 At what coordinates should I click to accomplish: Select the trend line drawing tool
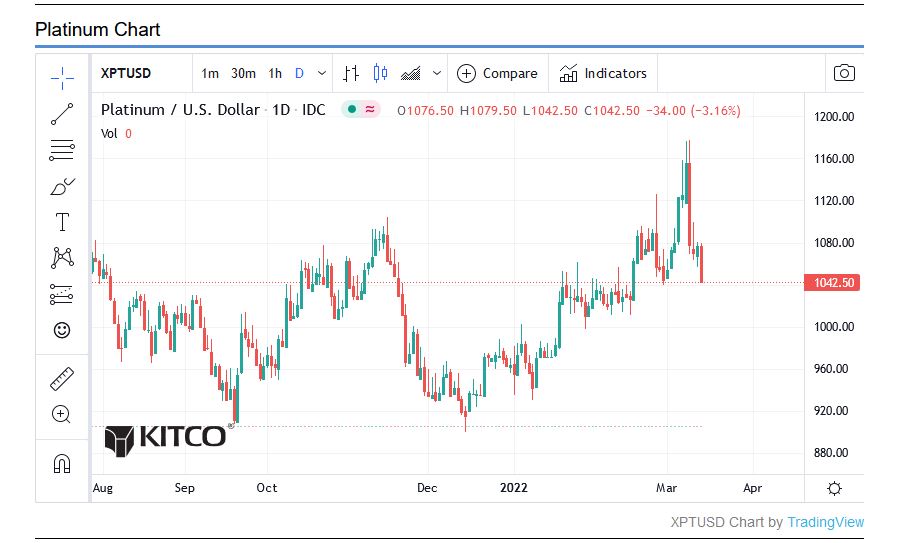click(62, 114)
